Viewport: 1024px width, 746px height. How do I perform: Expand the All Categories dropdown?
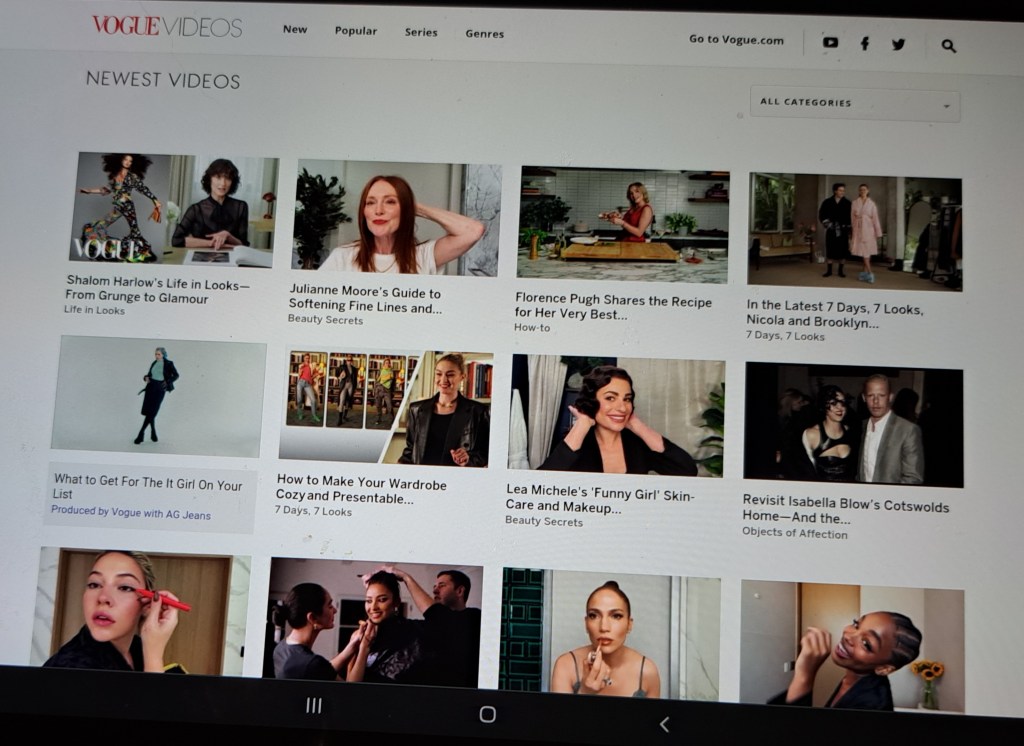pyautogui.click(x=854, y=103)
